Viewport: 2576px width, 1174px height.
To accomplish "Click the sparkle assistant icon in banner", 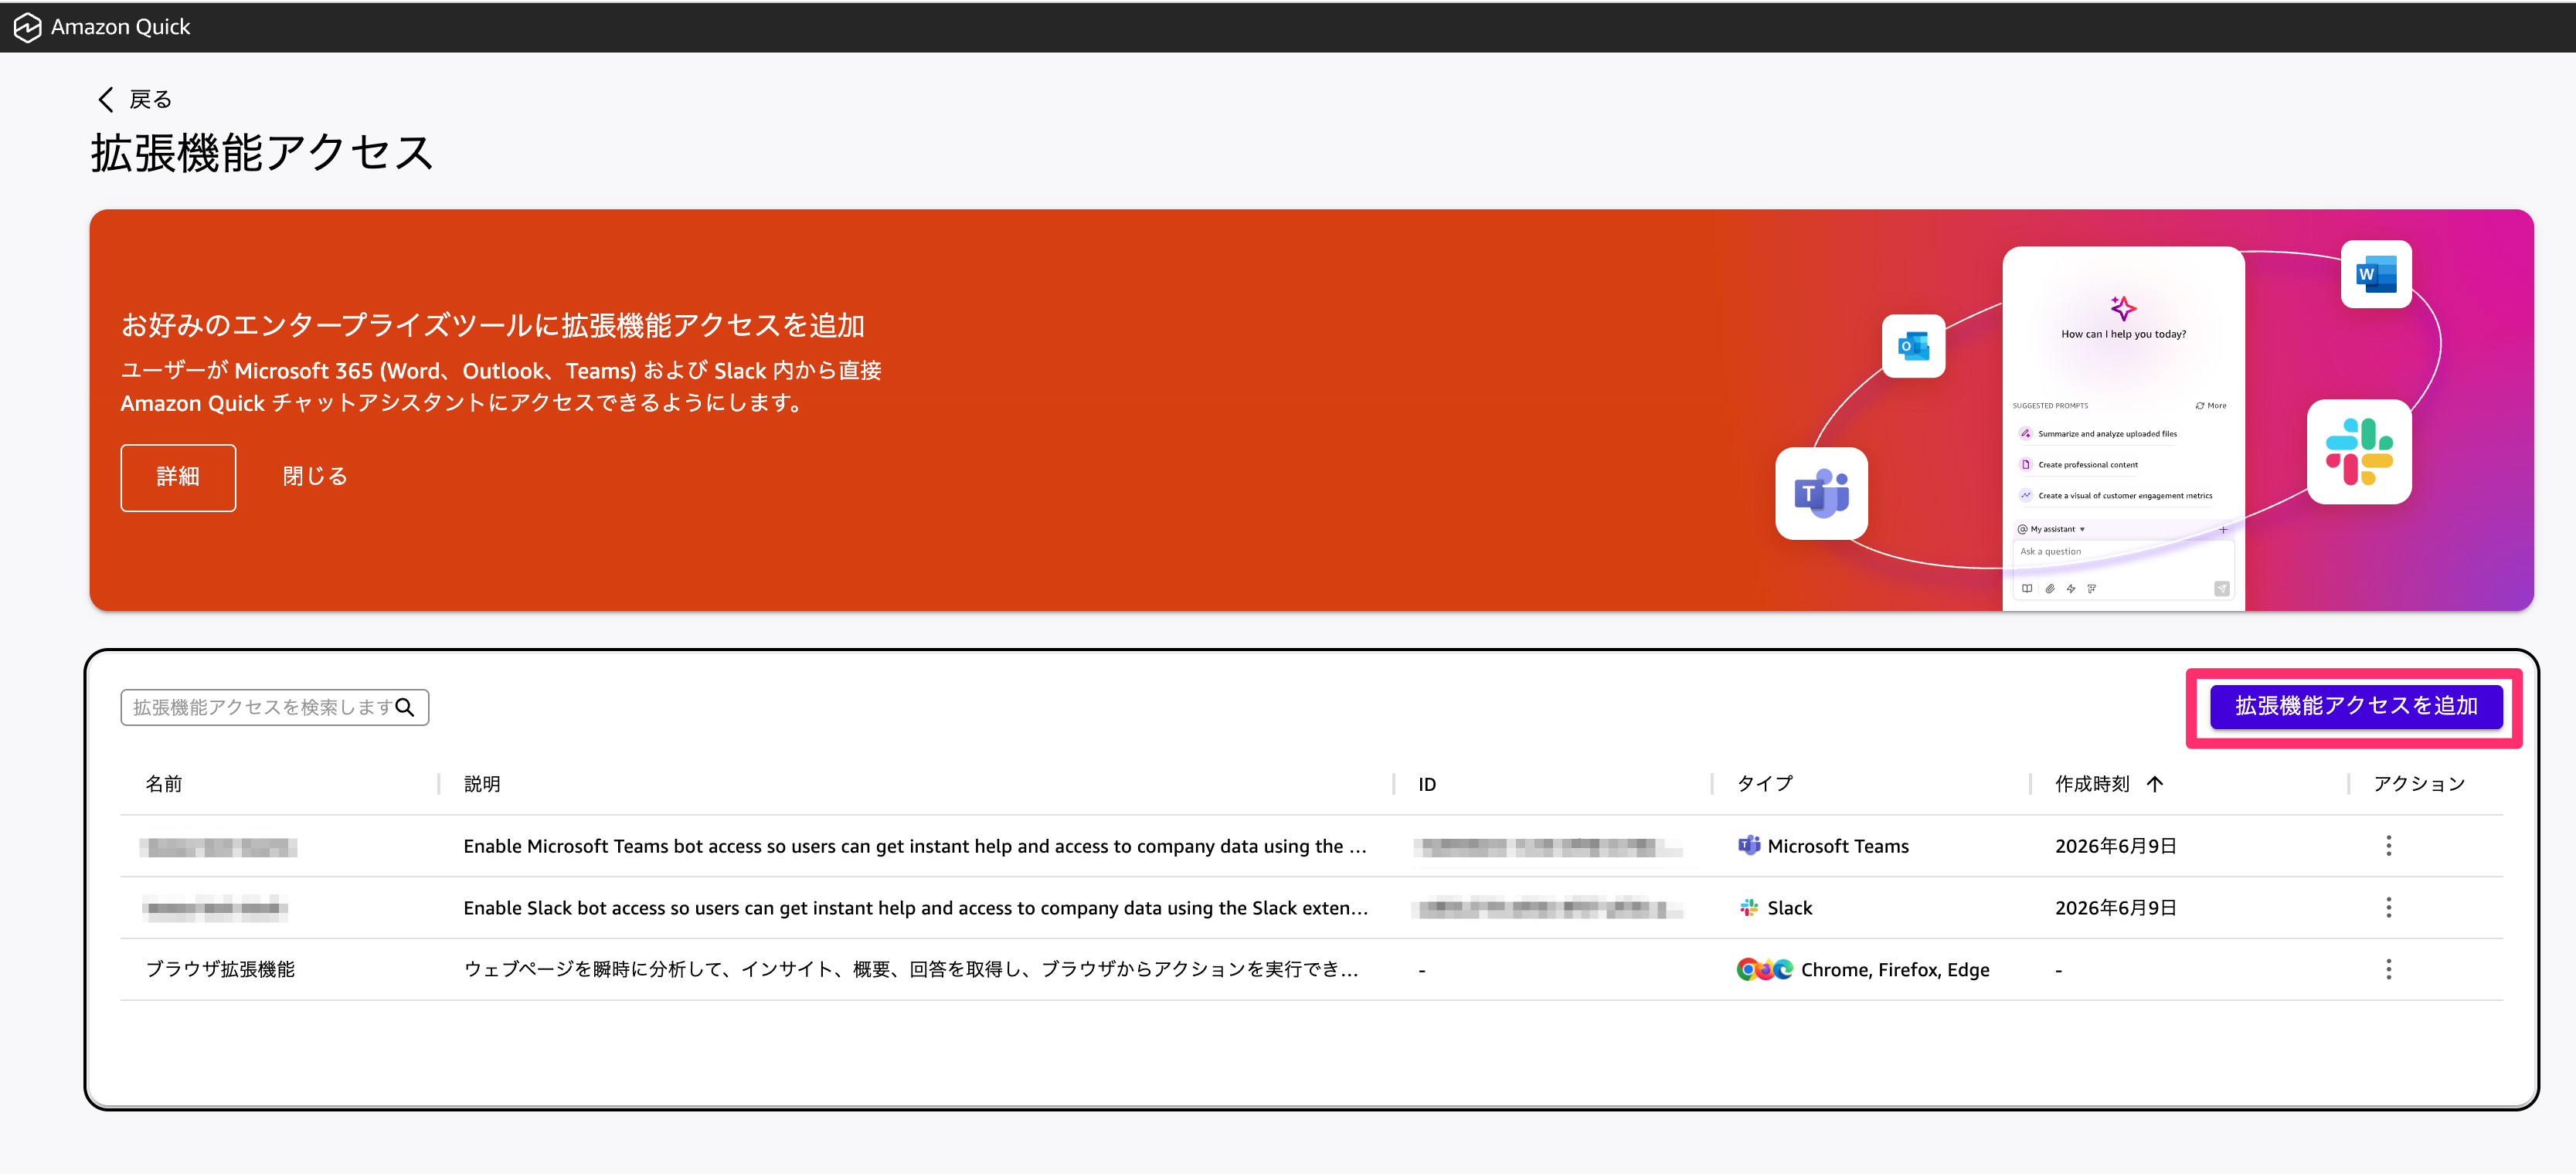I will 2123,307.
